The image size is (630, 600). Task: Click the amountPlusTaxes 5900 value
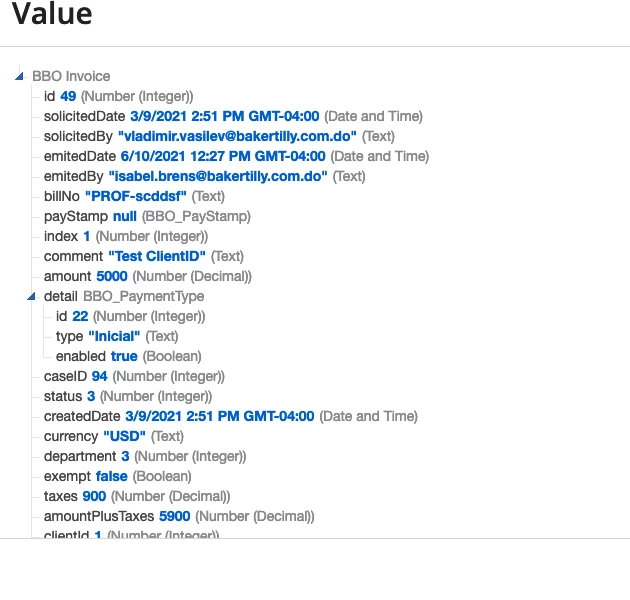174,516
